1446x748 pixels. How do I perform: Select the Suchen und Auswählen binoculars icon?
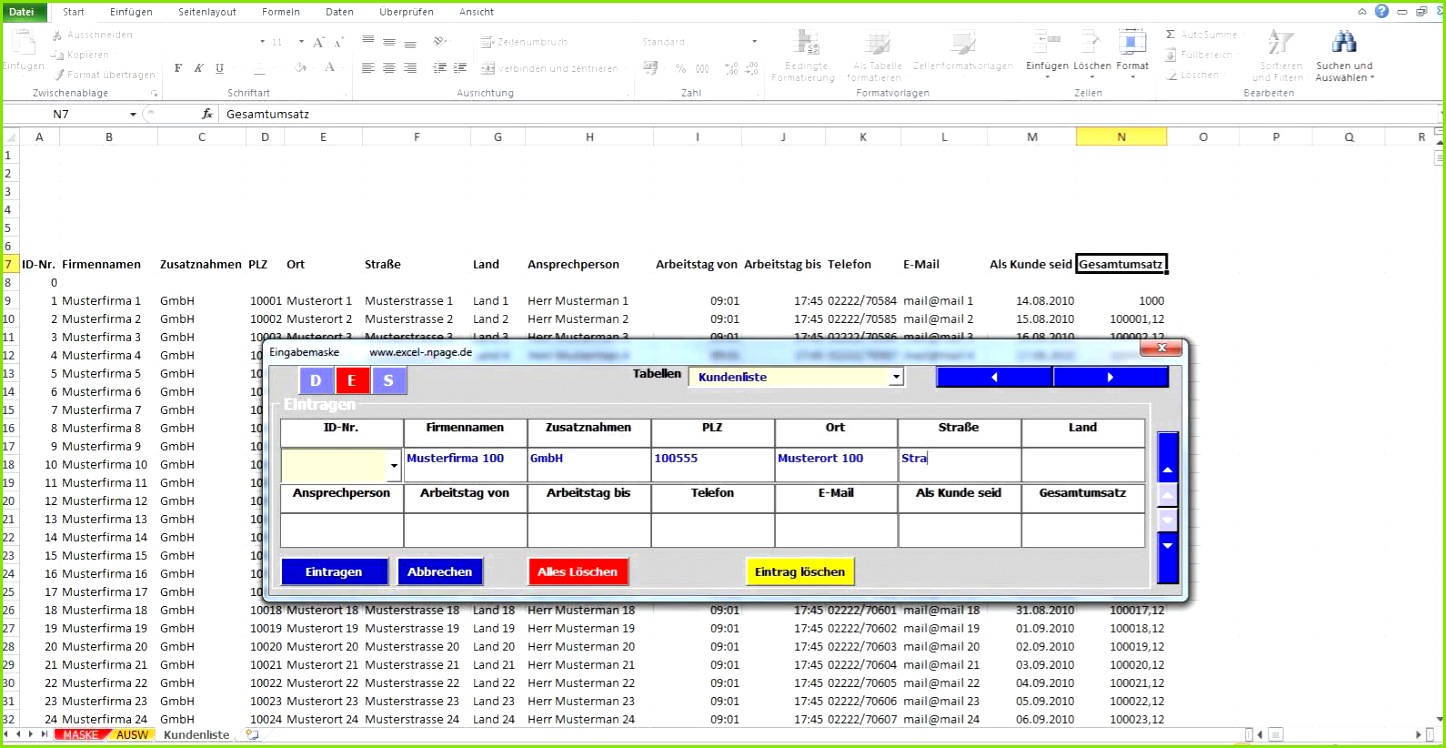tap(1344, 42)
